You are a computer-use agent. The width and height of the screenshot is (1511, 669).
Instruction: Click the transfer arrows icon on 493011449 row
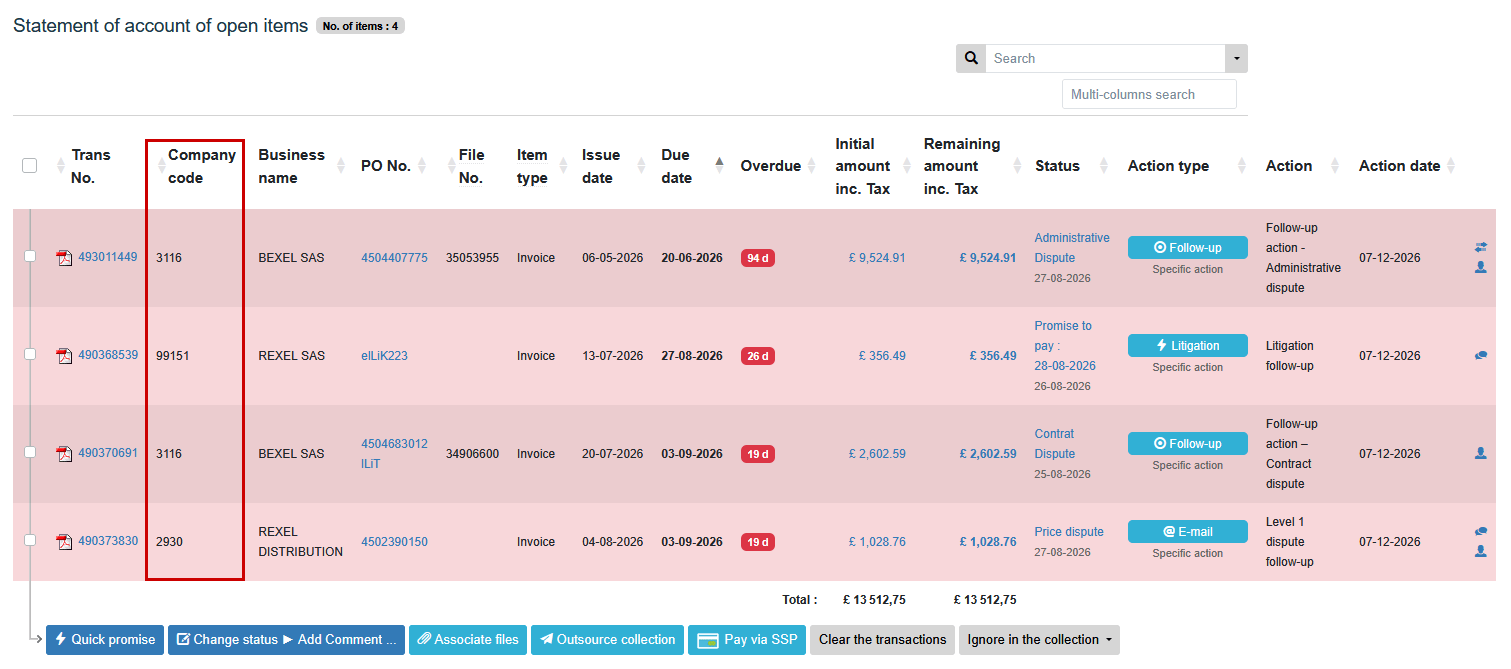pos(1481,247)
